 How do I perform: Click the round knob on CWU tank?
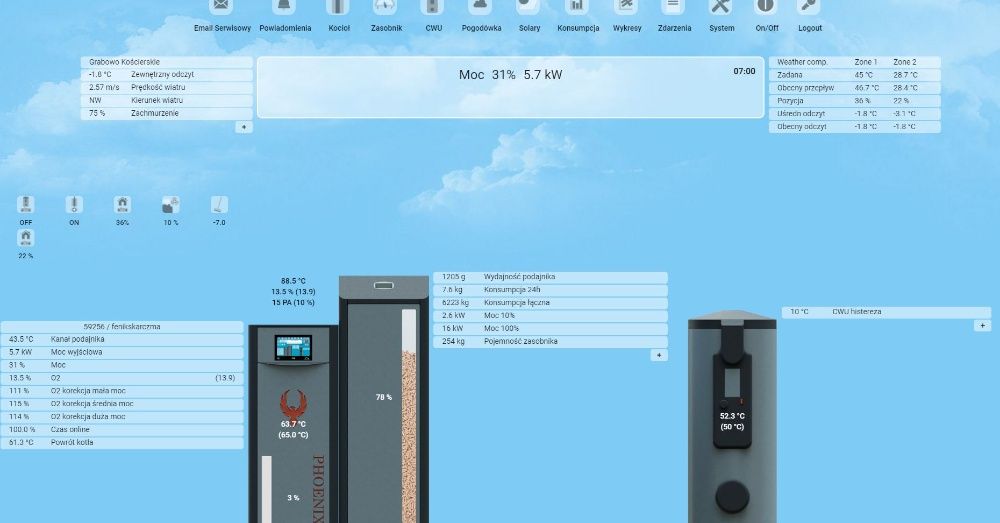point(732,497)
